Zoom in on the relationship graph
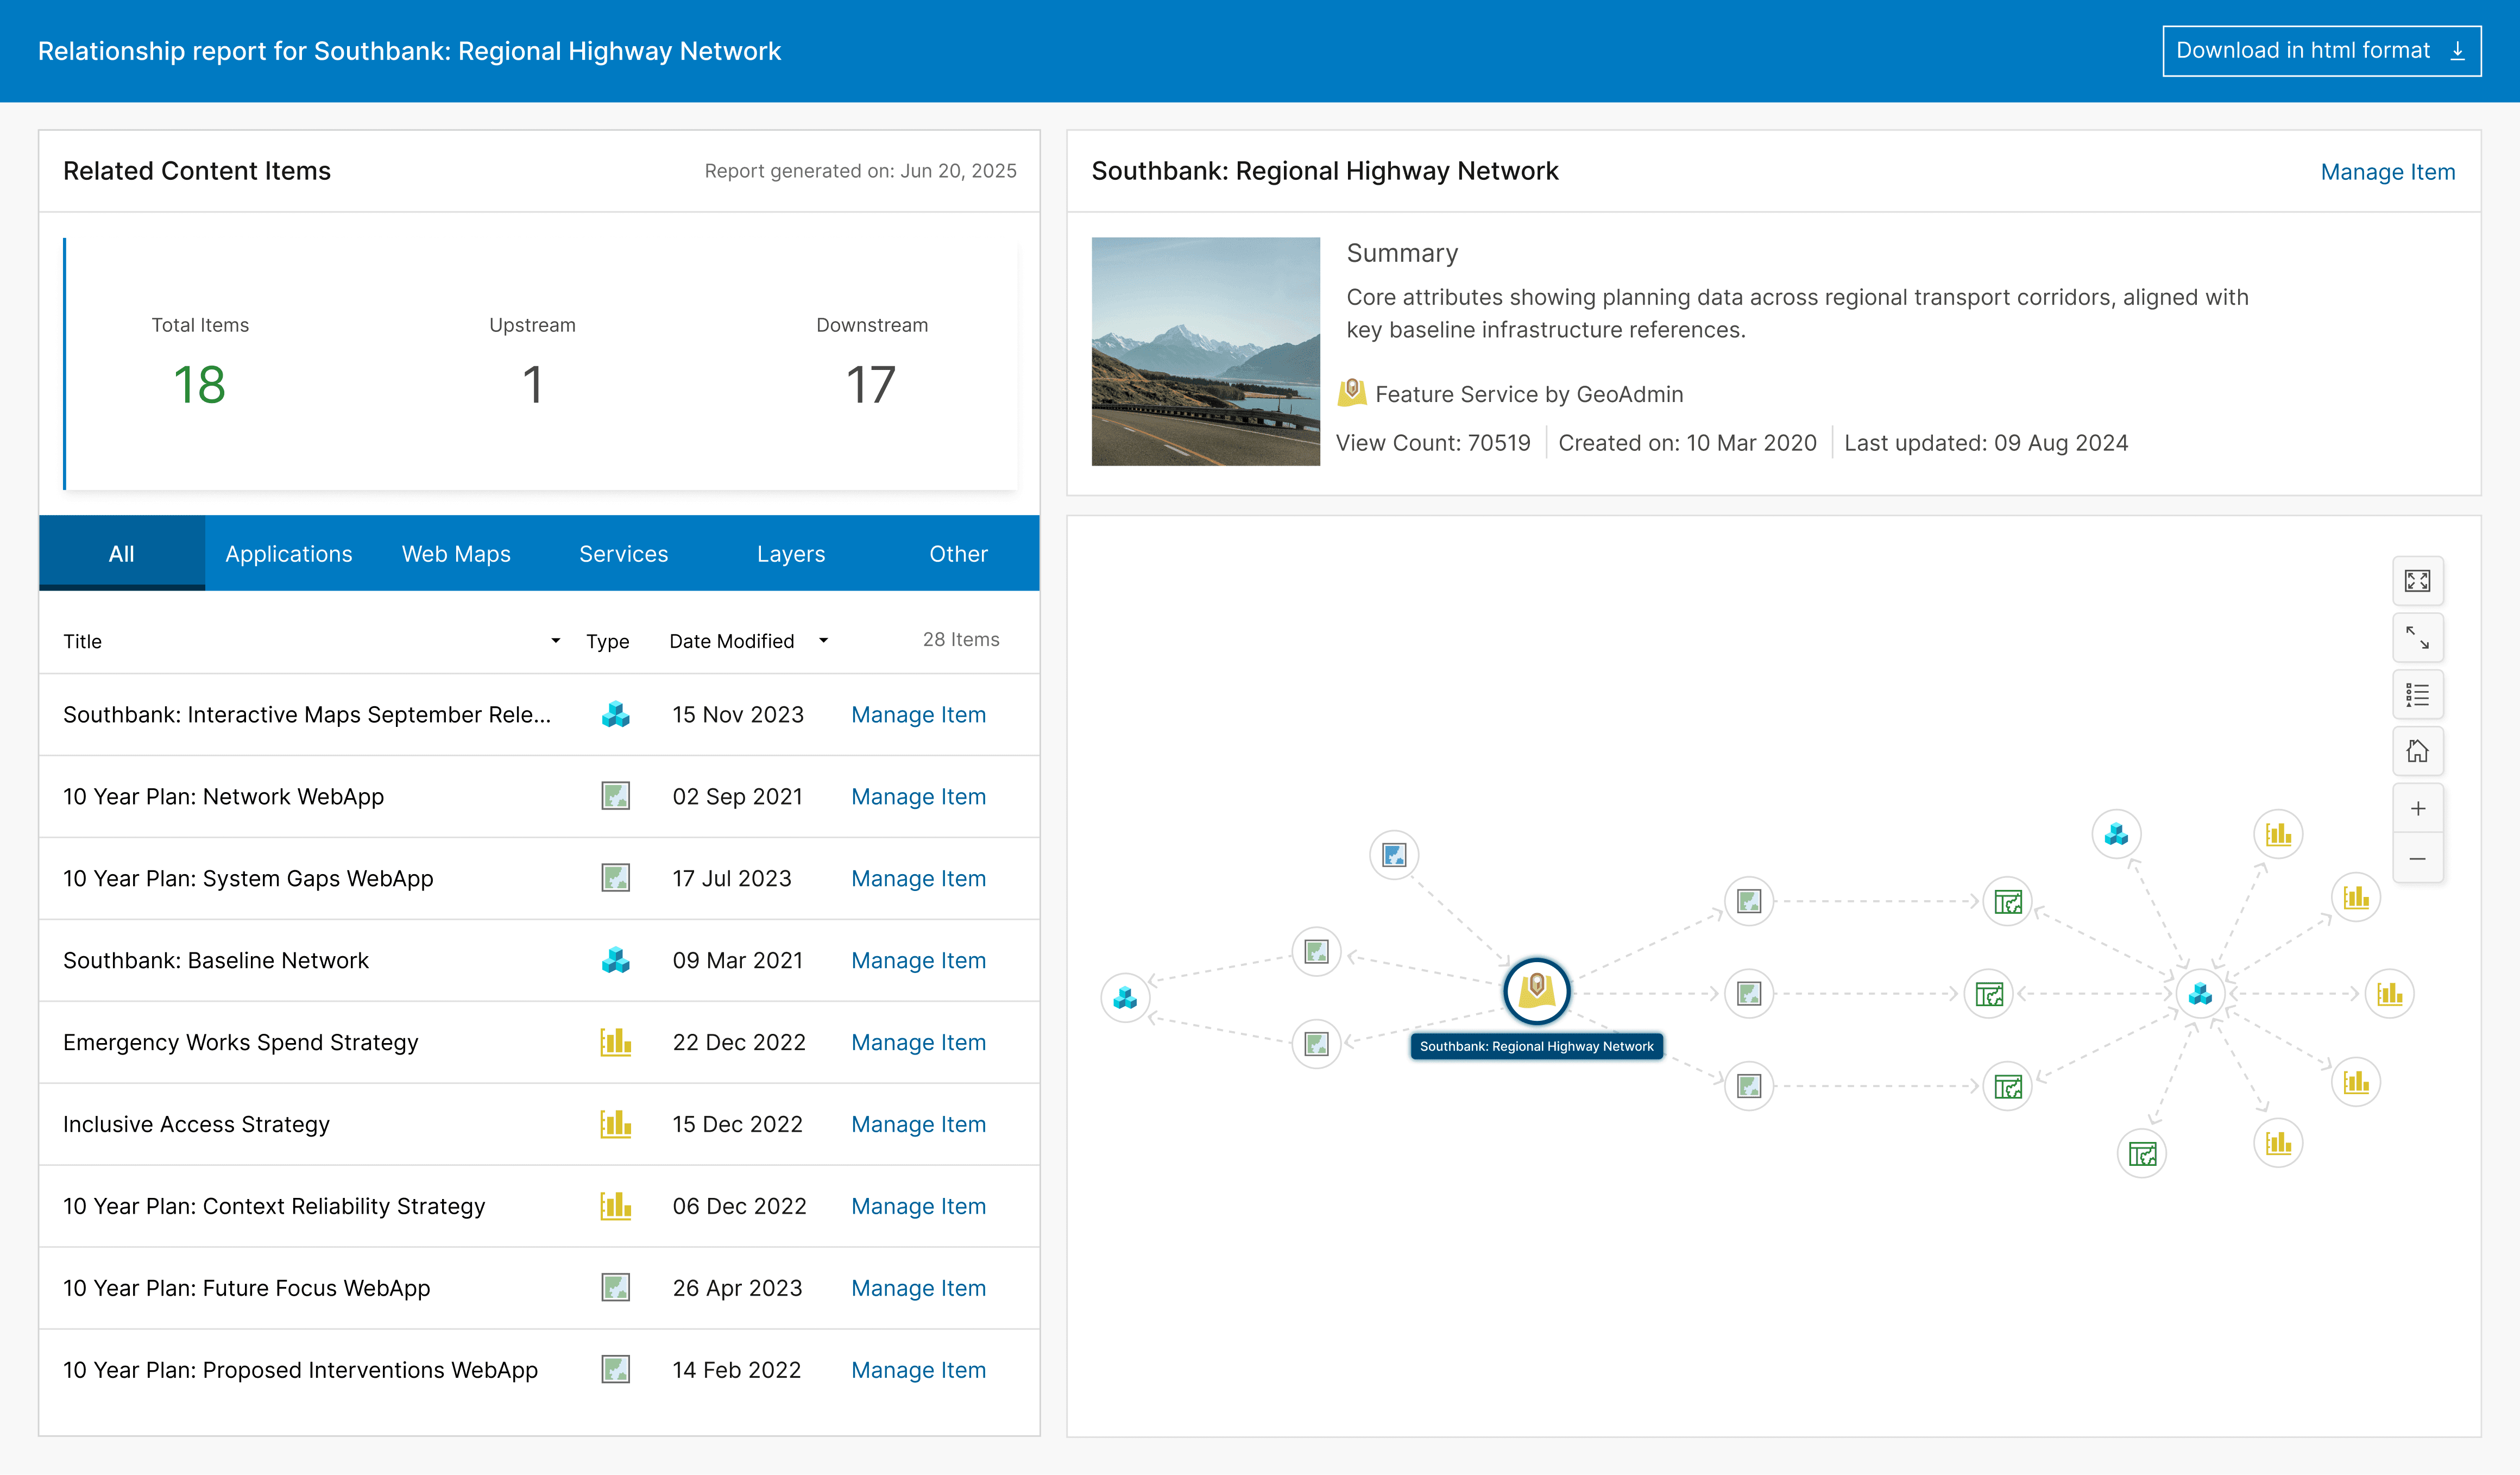Screen dimensions: 2520x1475 (2417, 809)
